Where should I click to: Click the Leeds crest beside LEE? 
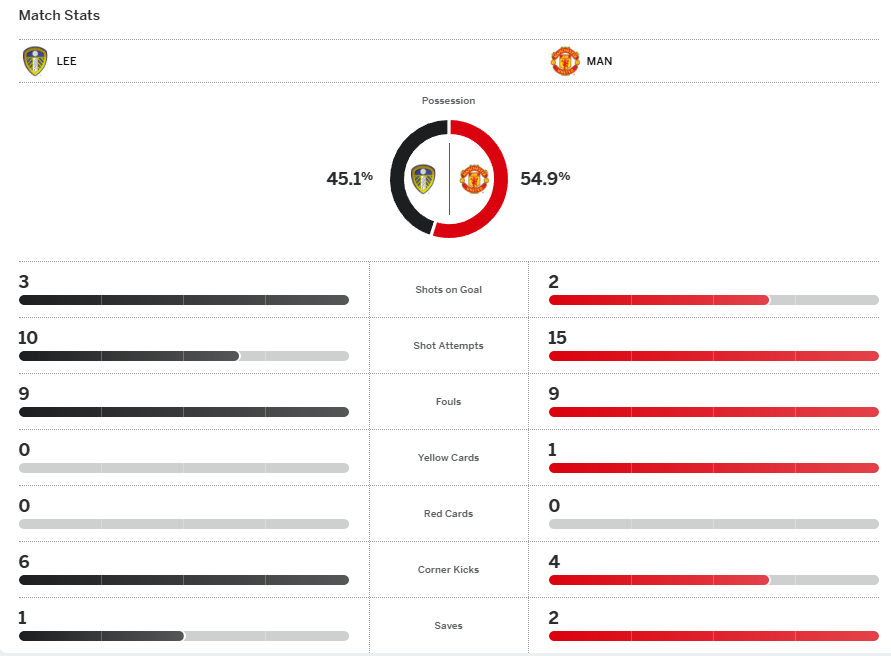click(35, 61)
